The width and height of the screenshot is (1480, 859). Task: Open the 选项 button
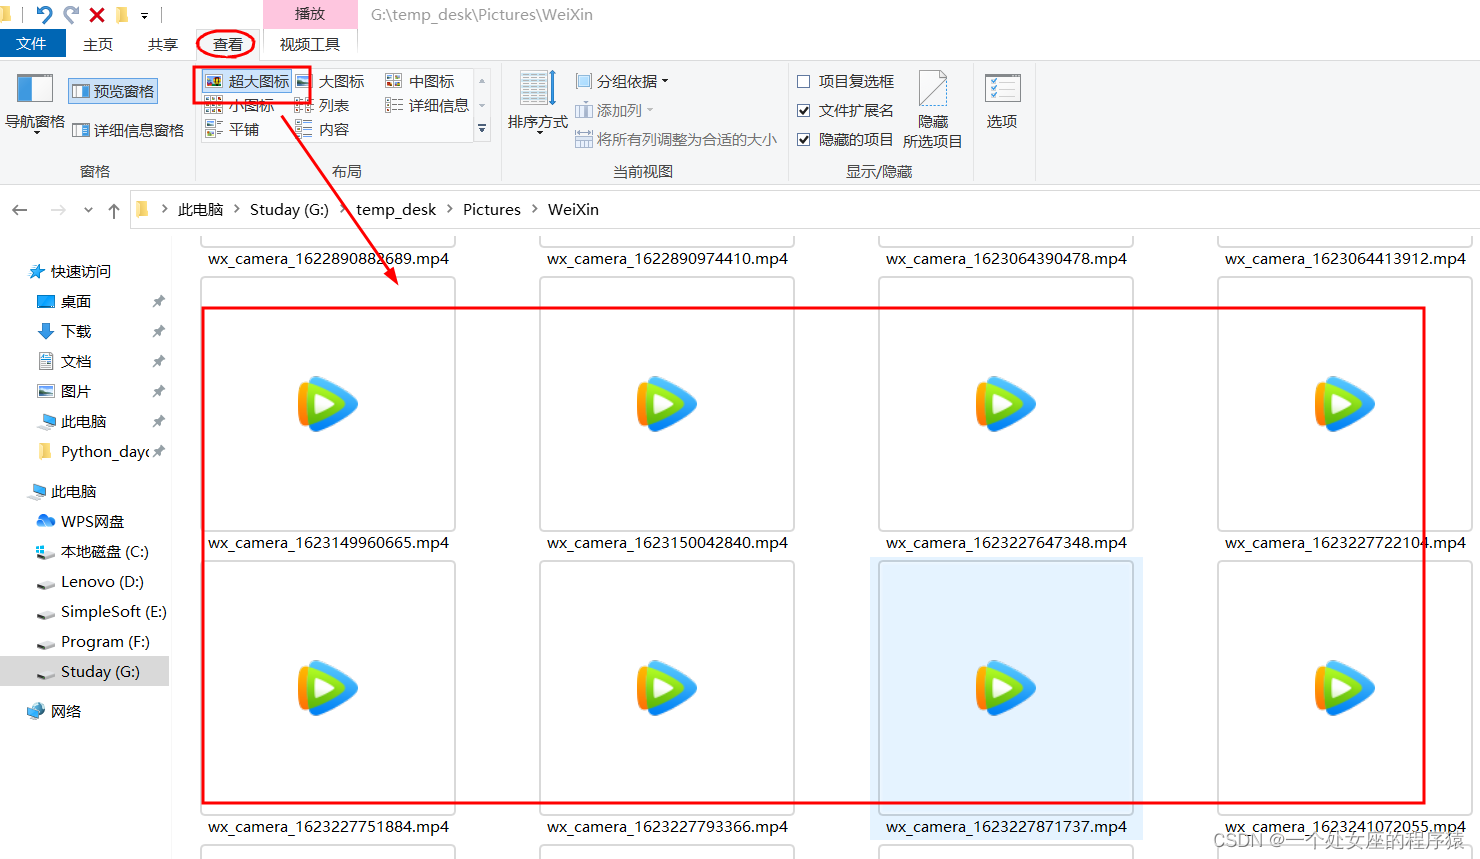pos(1002,101)
